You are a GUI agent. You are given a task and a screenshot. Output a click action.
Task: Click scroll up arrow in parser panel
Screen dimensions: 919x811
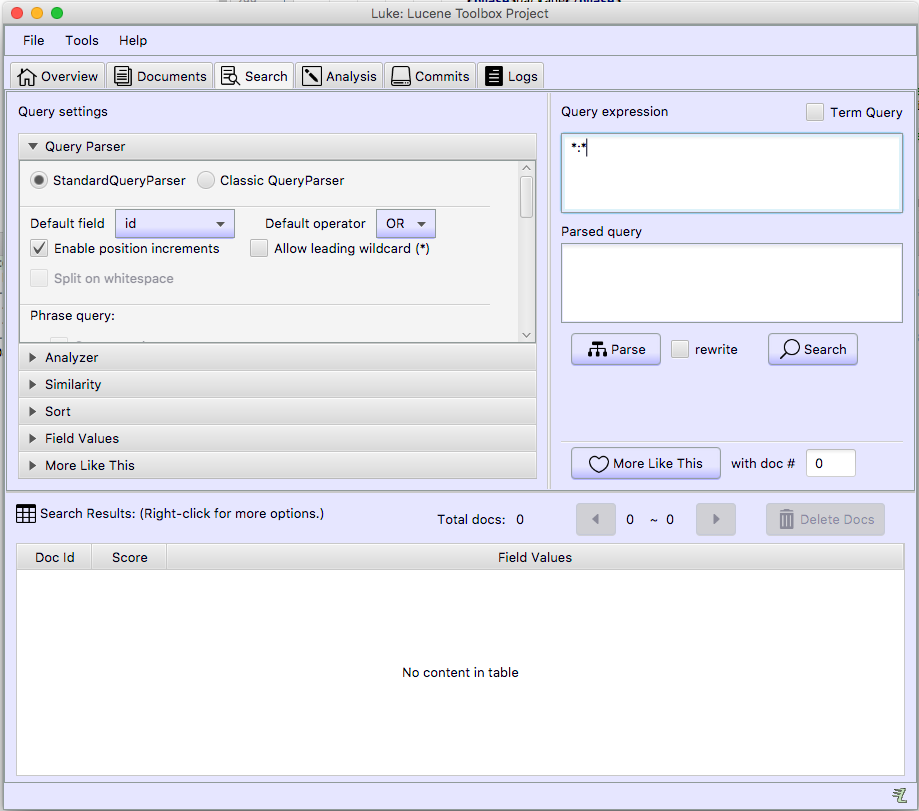click(526, 168)
